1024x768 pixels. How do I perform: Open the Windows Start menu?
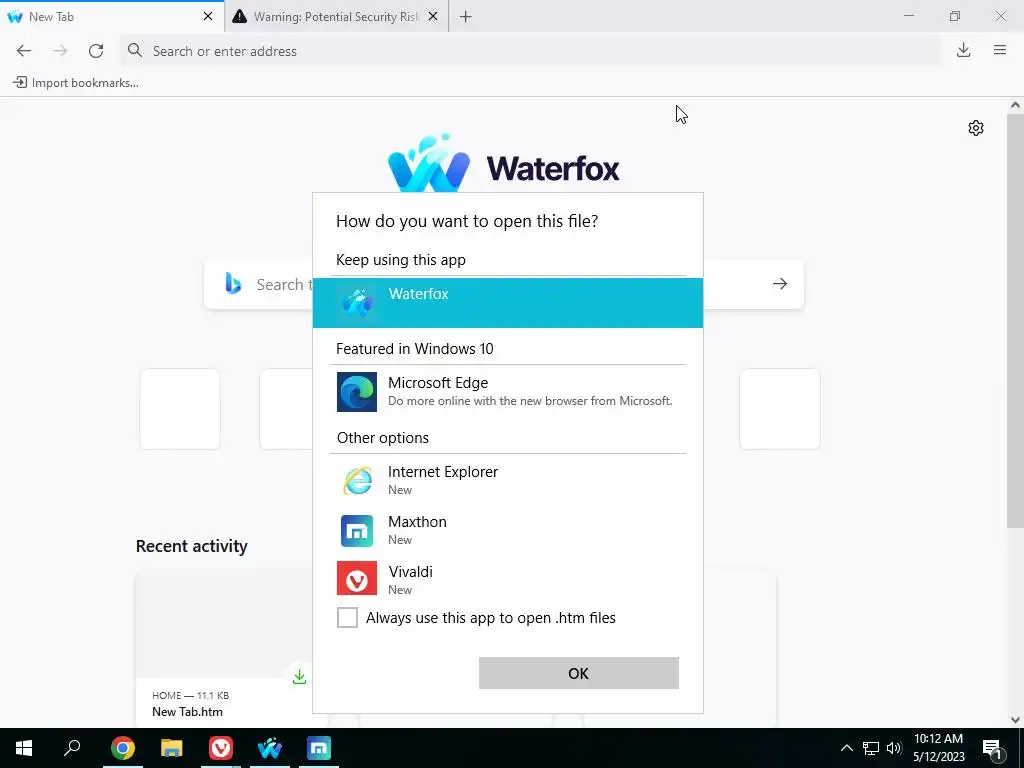point(24,748)
